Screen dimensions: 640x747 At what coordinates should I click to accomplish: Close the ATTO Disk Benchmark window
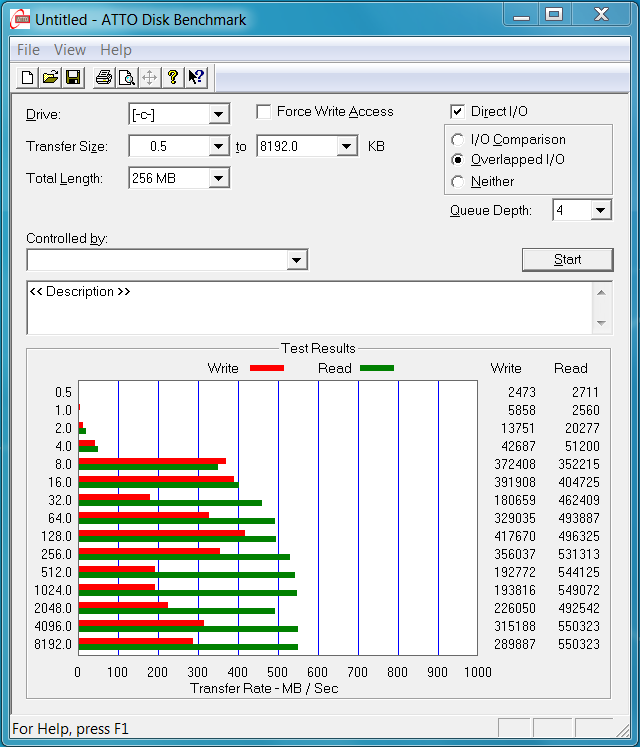601,15
